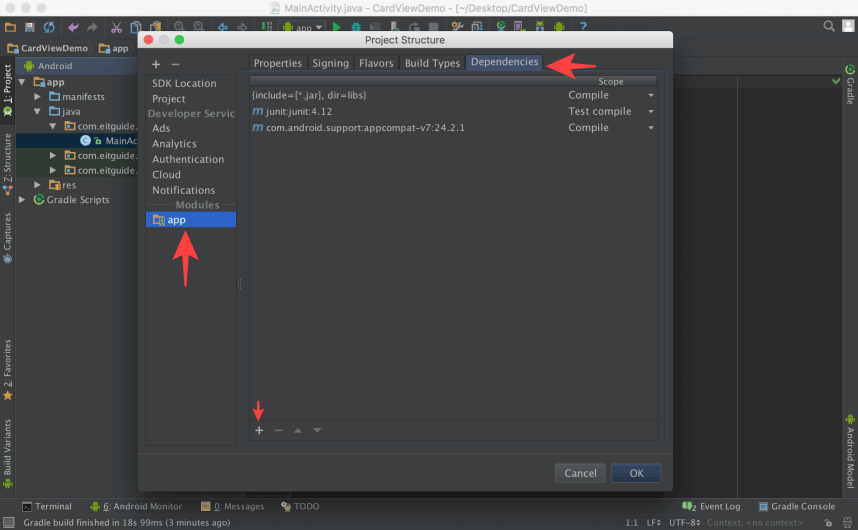Click CardViewDemo in the breadcrumb bar
This screenshot has height=530, width=858.
click(48, 48)
